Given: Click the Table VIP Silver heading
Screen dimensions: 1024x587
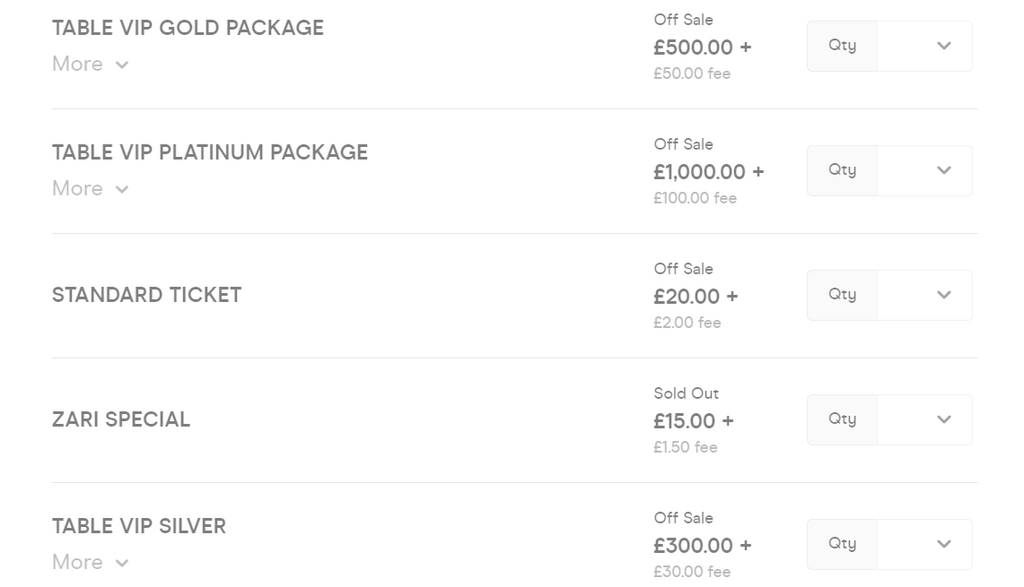Looking at the screenshot, I should click(x=139, y=527).
